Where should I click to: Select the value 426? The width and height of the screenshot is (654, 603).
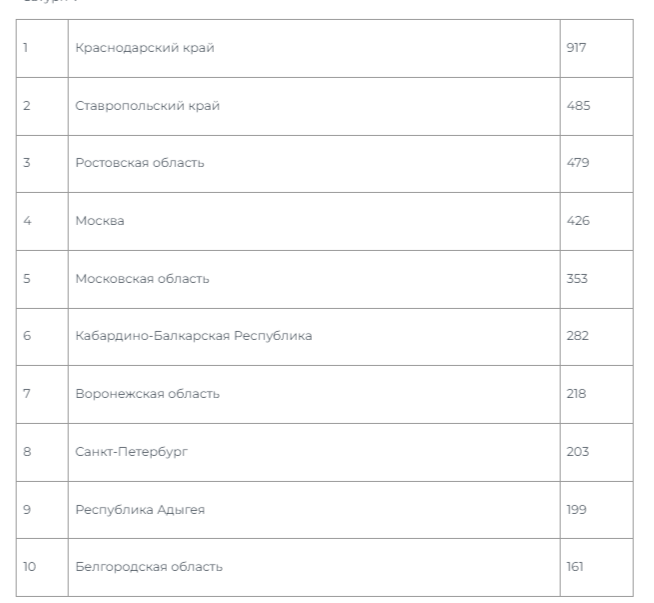coord(578,221)
